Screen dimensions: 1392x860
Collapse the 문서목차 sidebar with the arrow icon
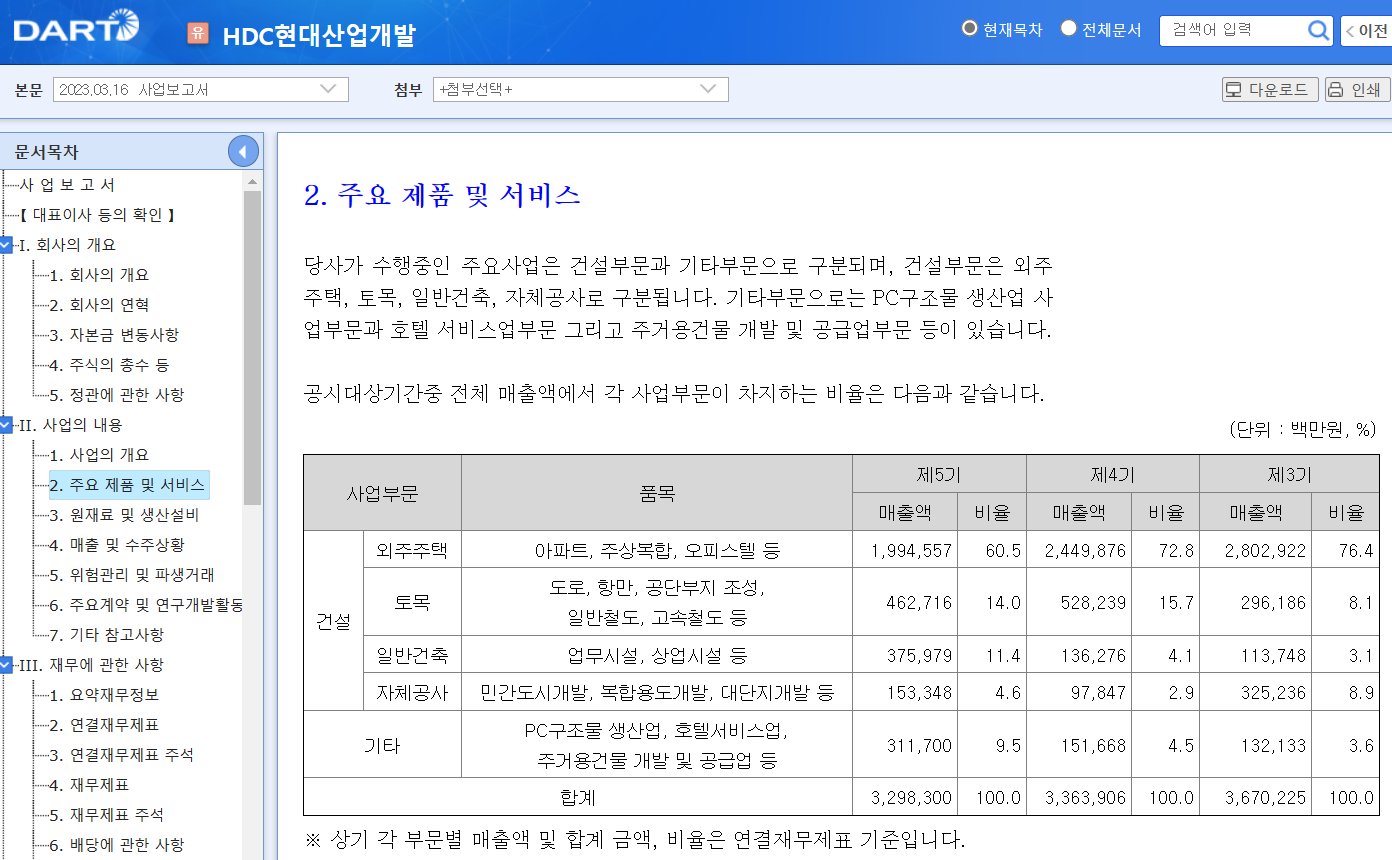[x=243, y=151]
